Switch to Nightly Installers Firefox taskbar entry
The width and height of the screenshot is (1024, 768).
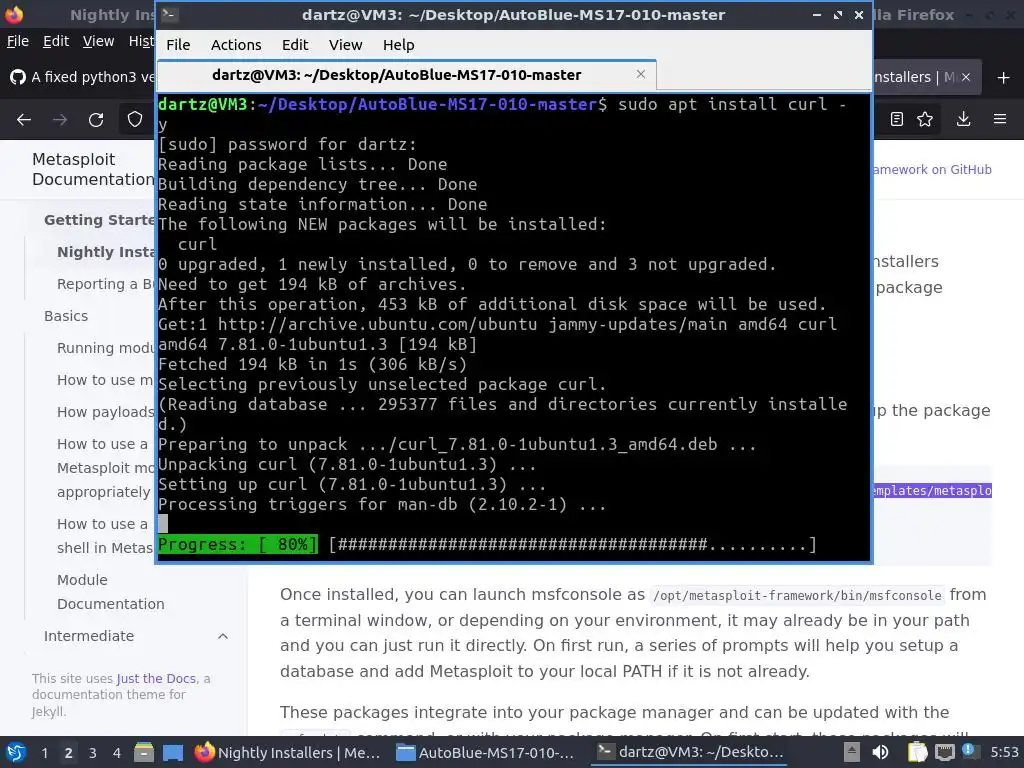pyautogui.click(x=288, y=752)
